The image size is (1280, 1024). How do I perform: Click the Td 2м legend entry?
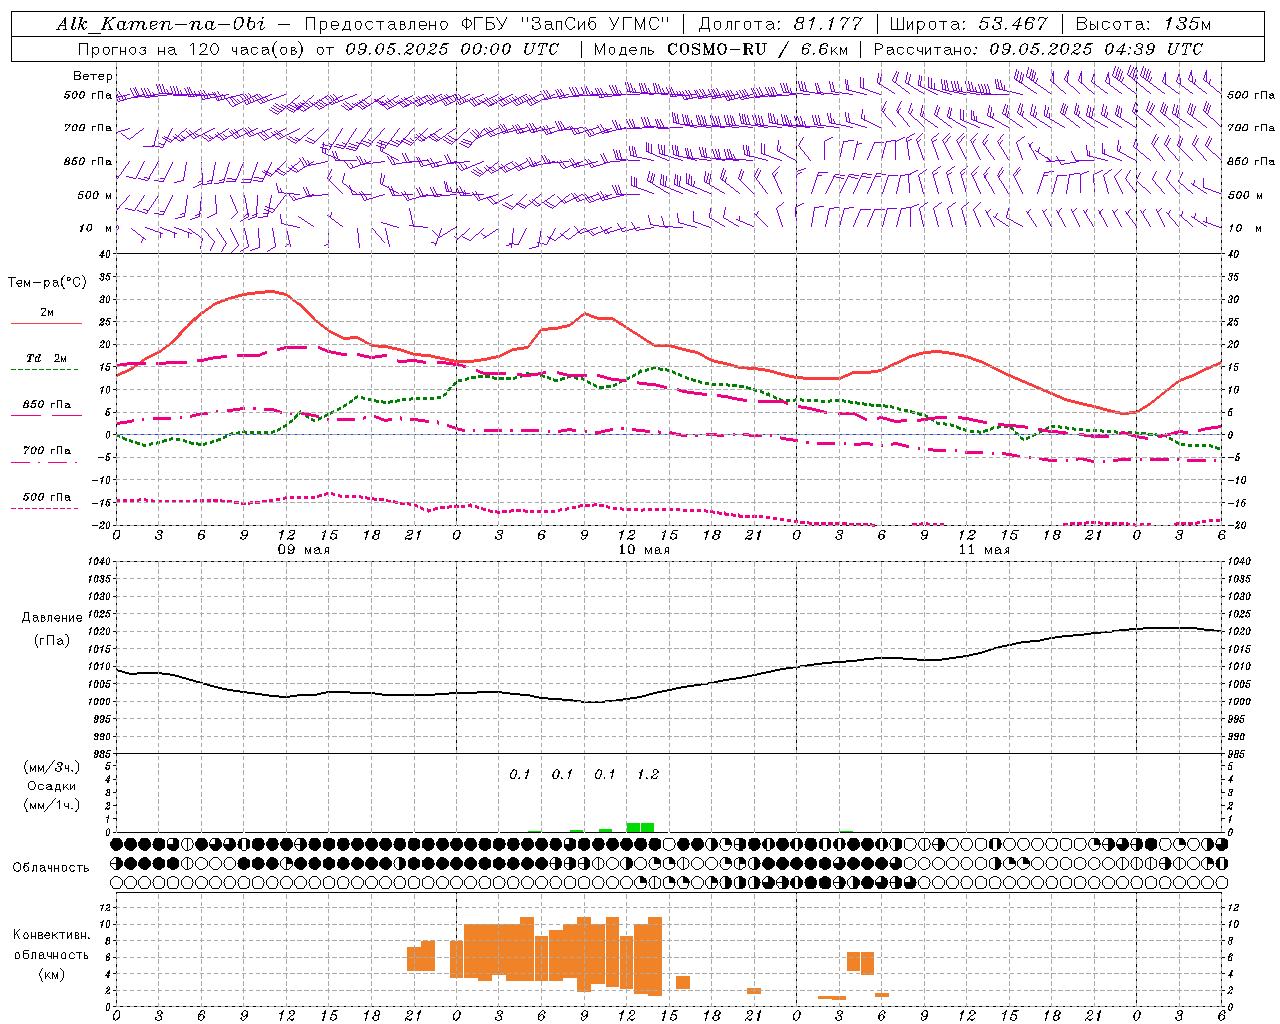pyautogui.click(x=47, y=358)
